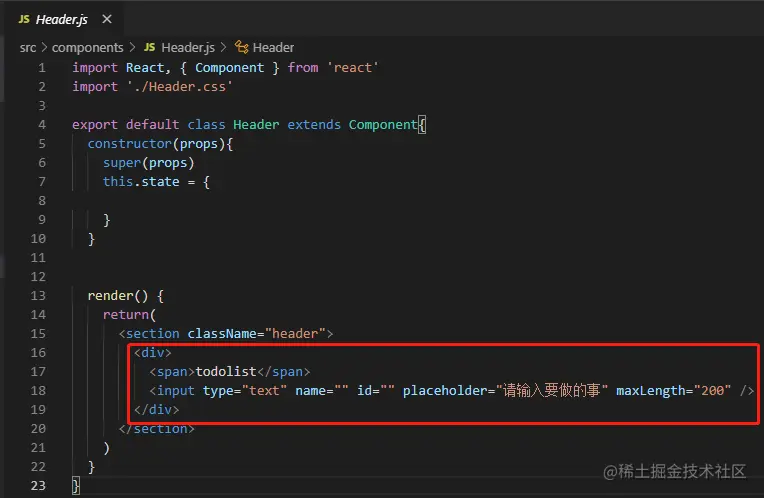This screenshot has height=498, width=764.
Task: Select the Header.js editor tab
Action: point(65,19)
